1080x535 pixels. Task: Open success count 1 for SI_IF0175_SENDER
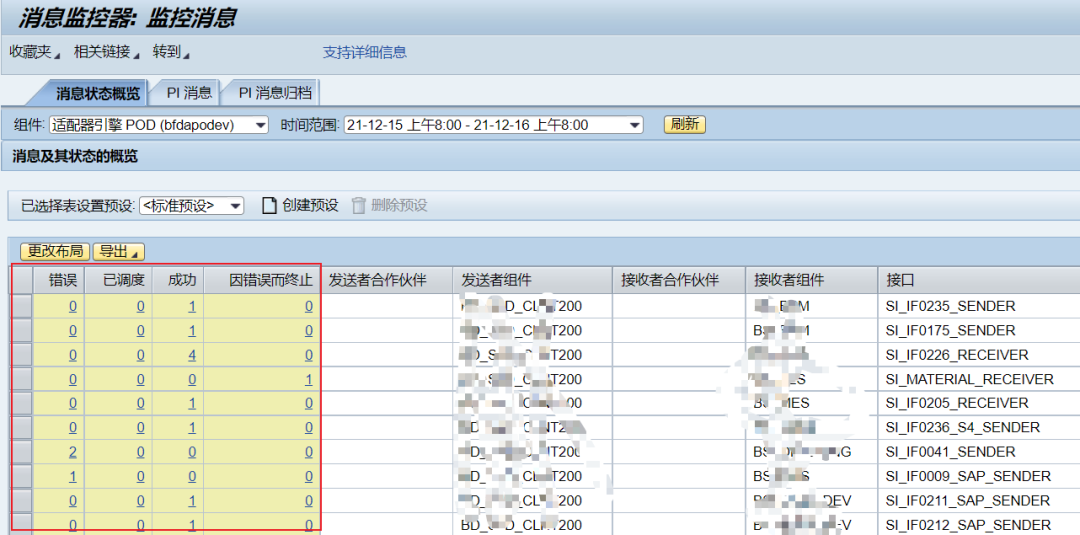tap(192, 331)
